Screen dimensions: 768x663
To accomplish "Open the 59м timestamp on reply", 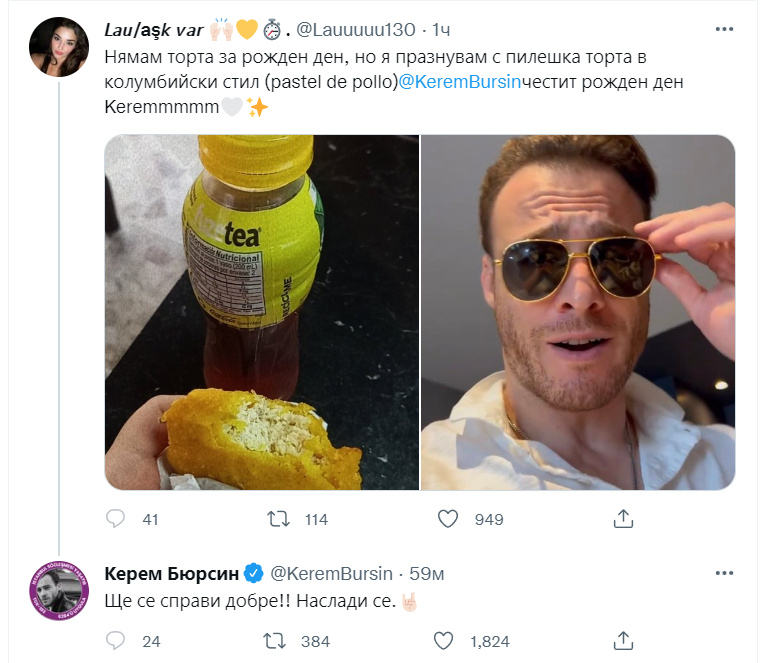I will [x=427, y=573].
